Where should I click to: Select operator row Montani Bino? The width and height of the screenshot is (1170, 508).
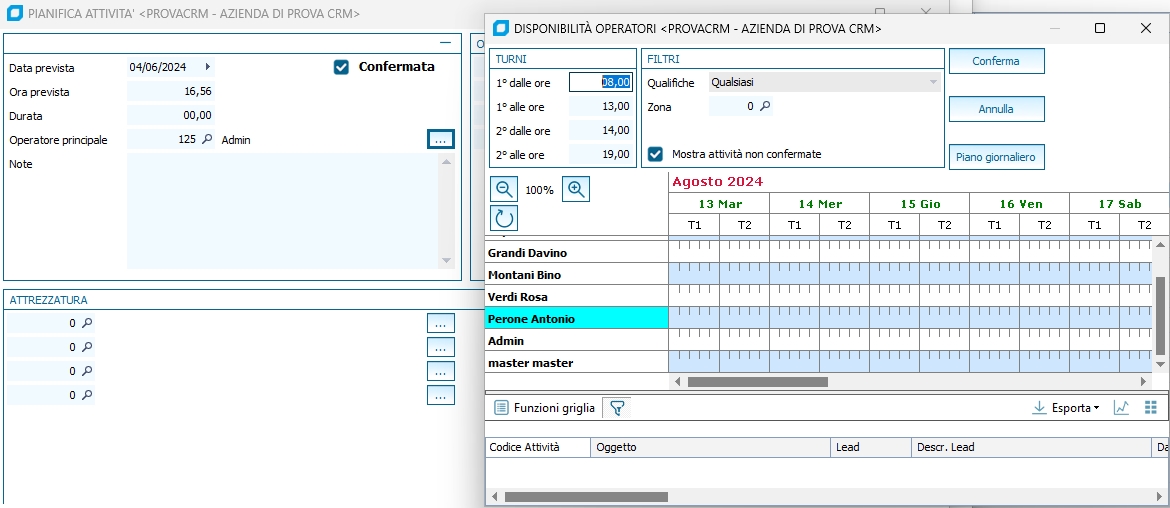pos(576,275)
